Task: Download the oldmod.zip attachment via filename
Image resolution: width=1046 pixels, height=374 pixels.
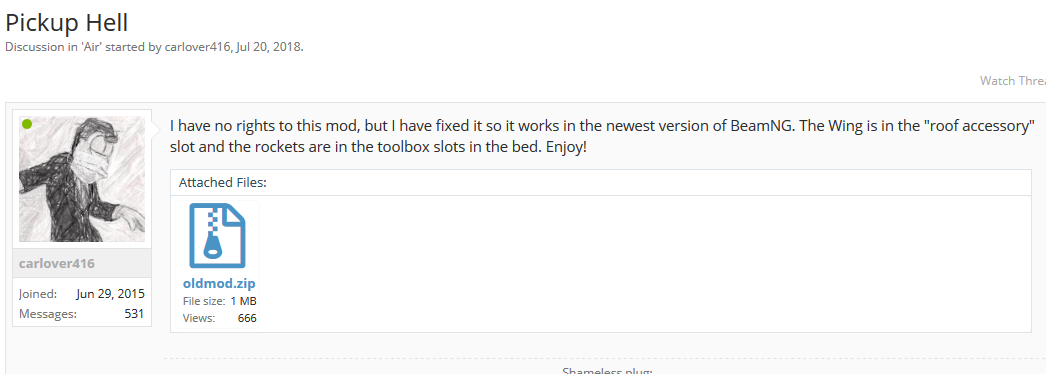Action: pyautogui.click(x=219, y=284)
